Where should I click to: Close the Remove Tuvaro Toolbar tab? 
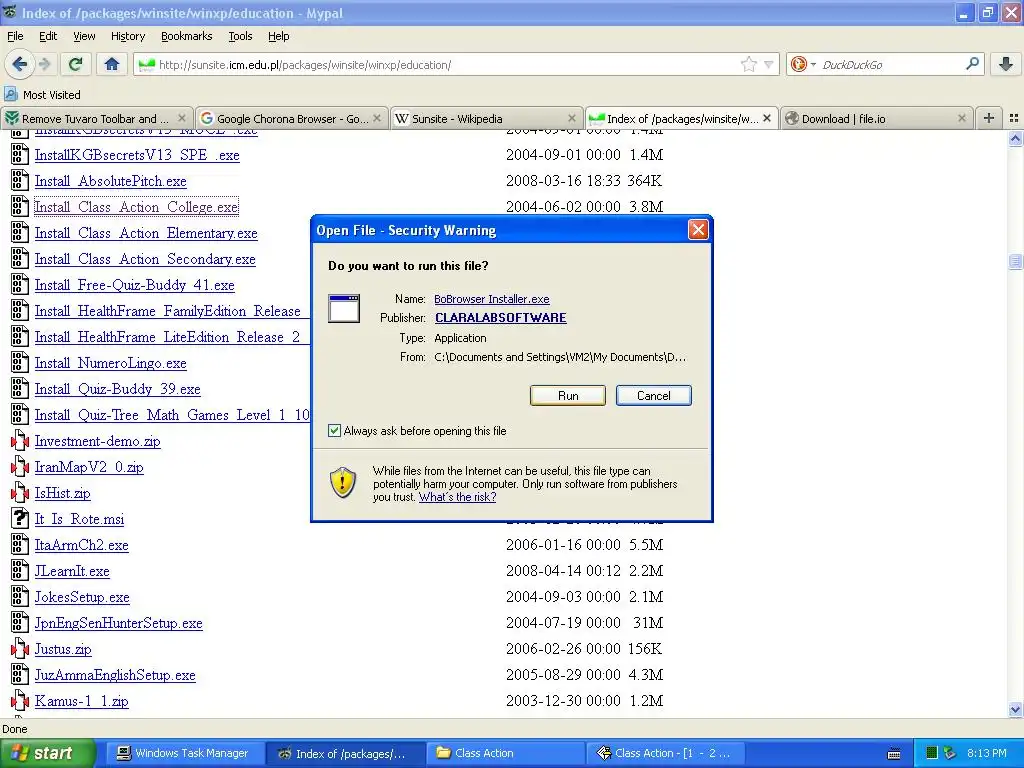(x=182, y=118)
